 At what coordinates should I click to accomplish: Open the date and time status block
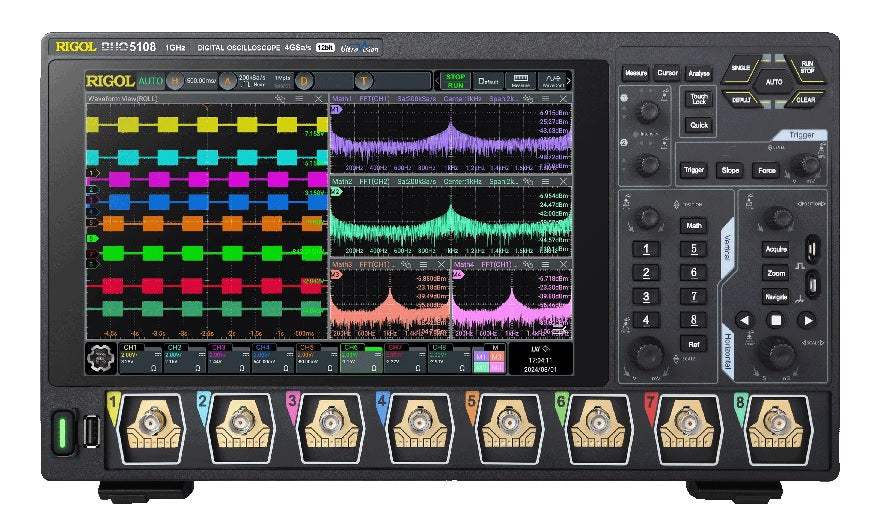[540, 360]
